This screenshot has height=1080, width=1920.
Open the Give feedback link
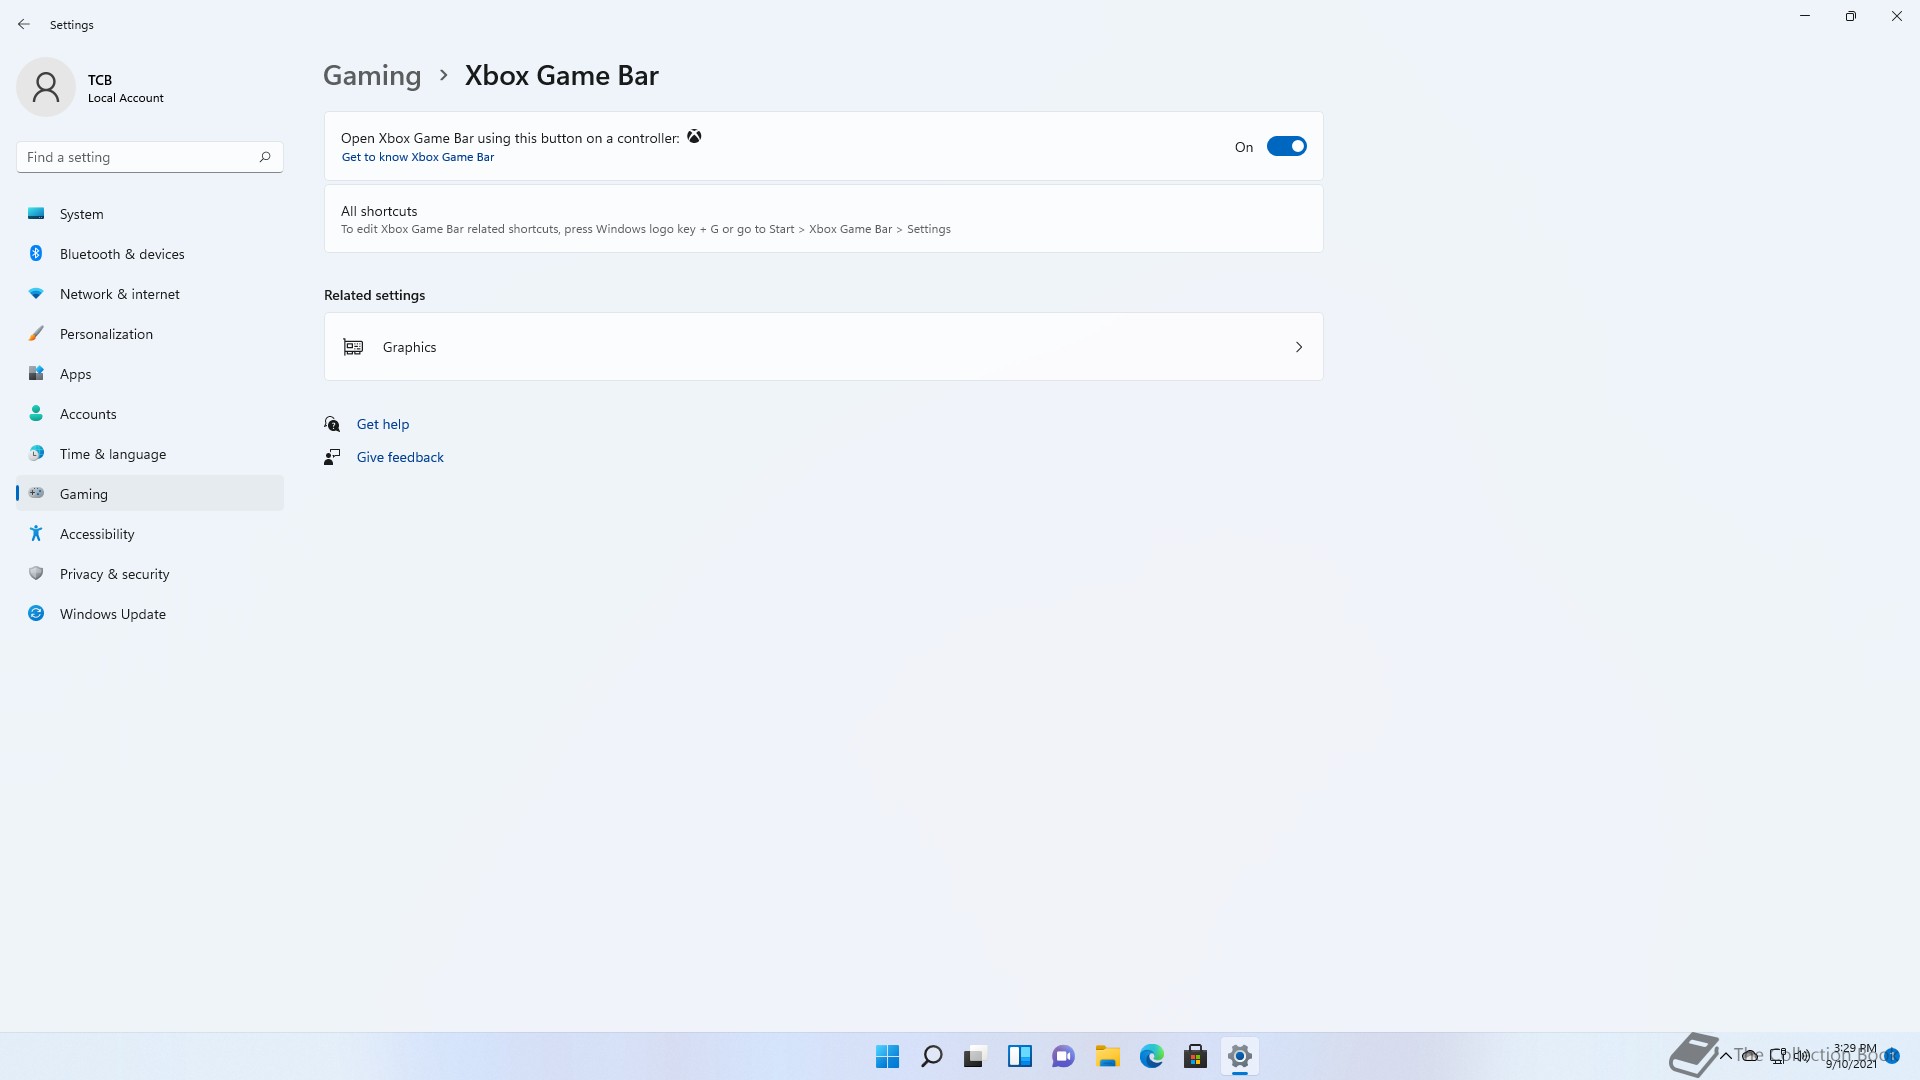400,457
